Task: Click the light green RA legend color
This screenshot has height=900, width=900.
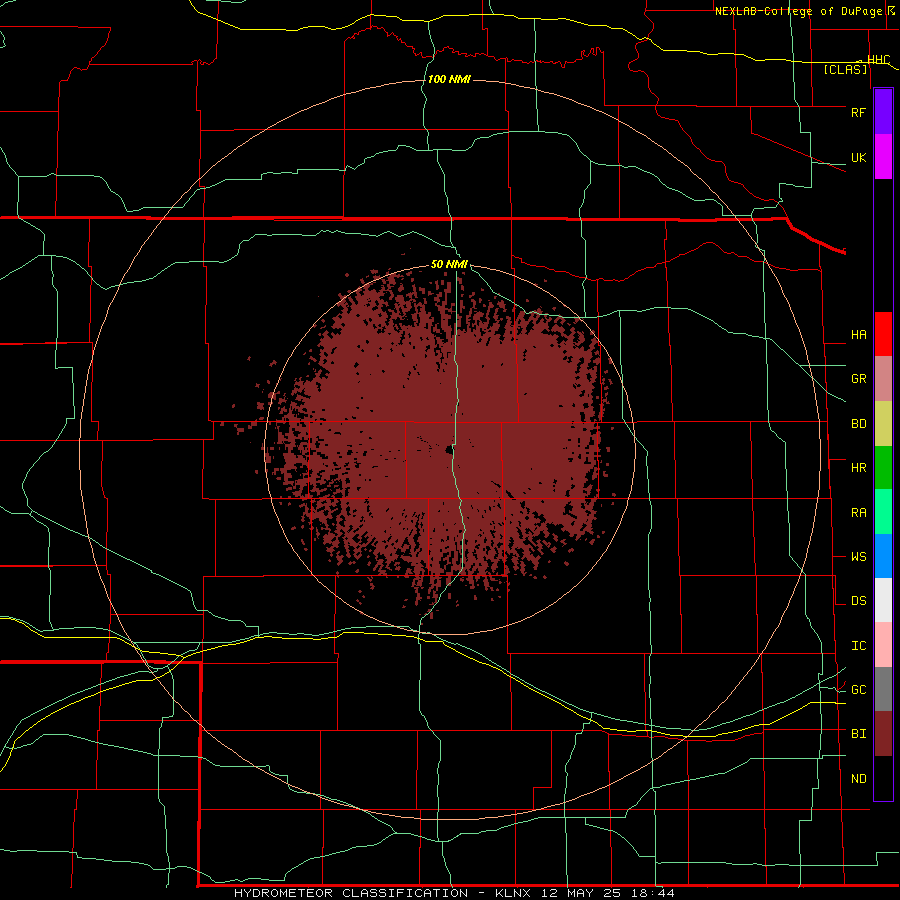Action: (883, 512)
